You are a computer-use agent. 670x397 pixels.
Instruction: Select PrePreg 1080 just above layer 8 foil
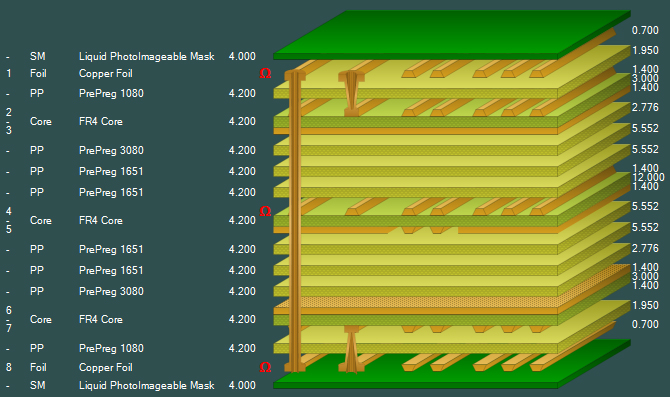coord(111,348)
